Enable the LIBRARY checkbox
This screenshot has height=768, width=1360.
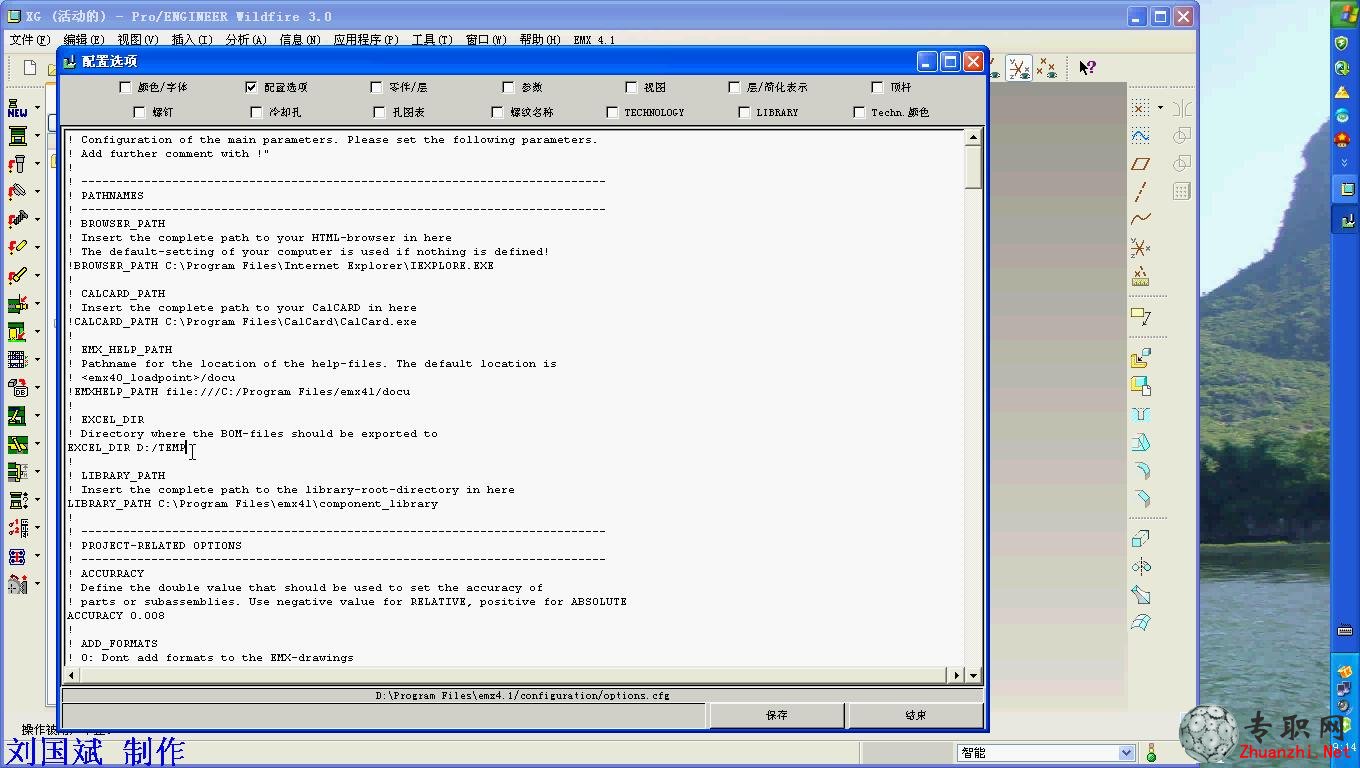[744, 112]
